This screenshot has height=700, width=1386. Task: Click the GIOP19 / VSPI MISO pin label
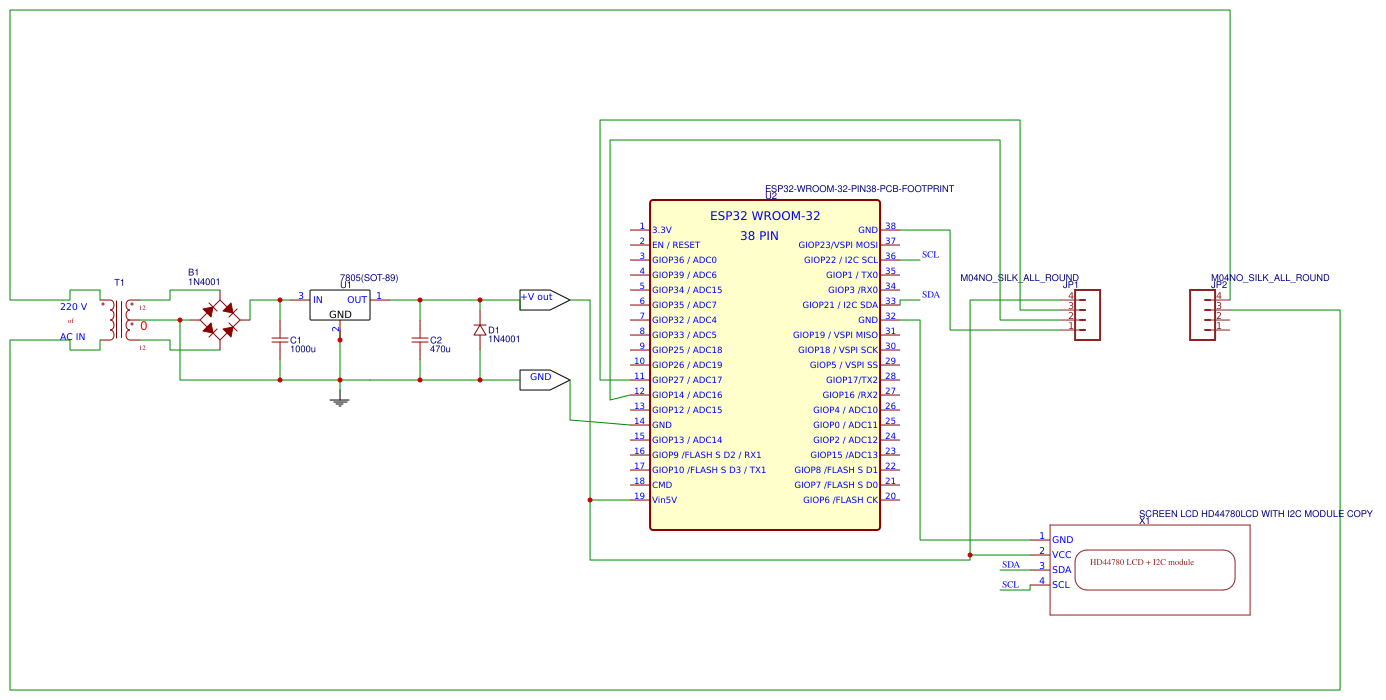coord(836,335)
